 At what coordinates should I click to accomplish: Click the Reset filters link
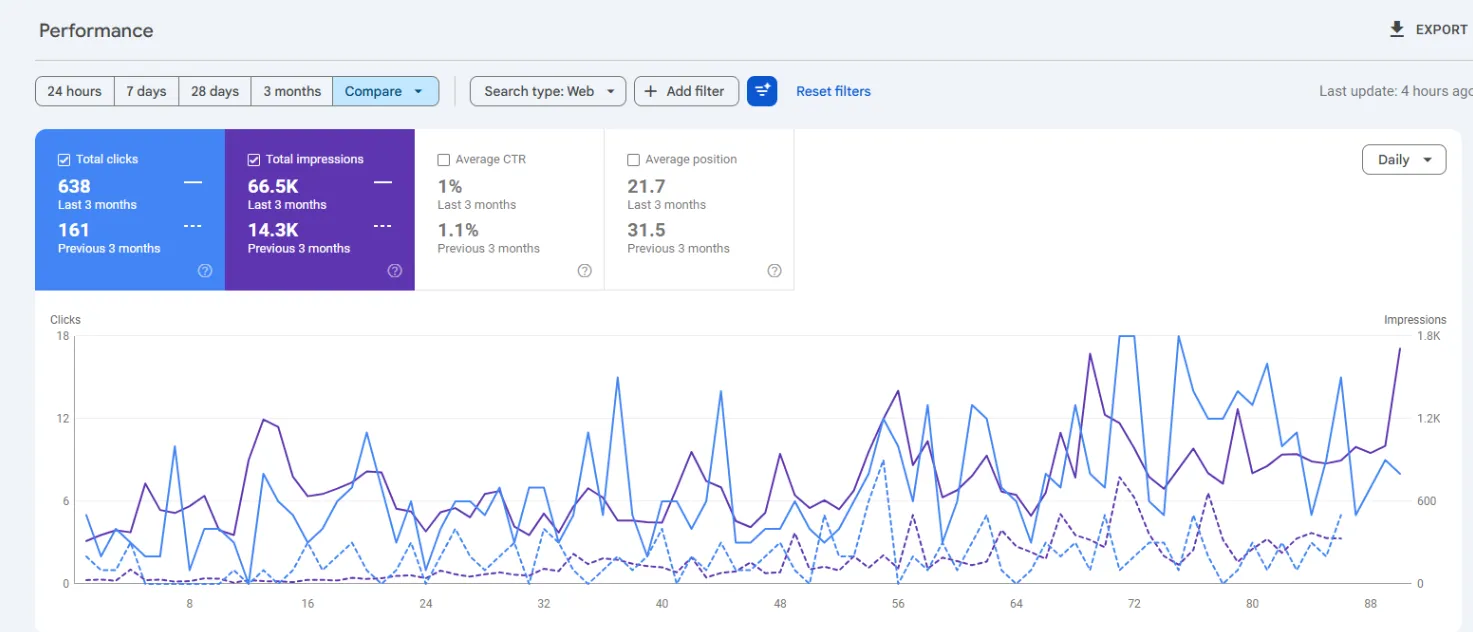[x=833, y=91]
